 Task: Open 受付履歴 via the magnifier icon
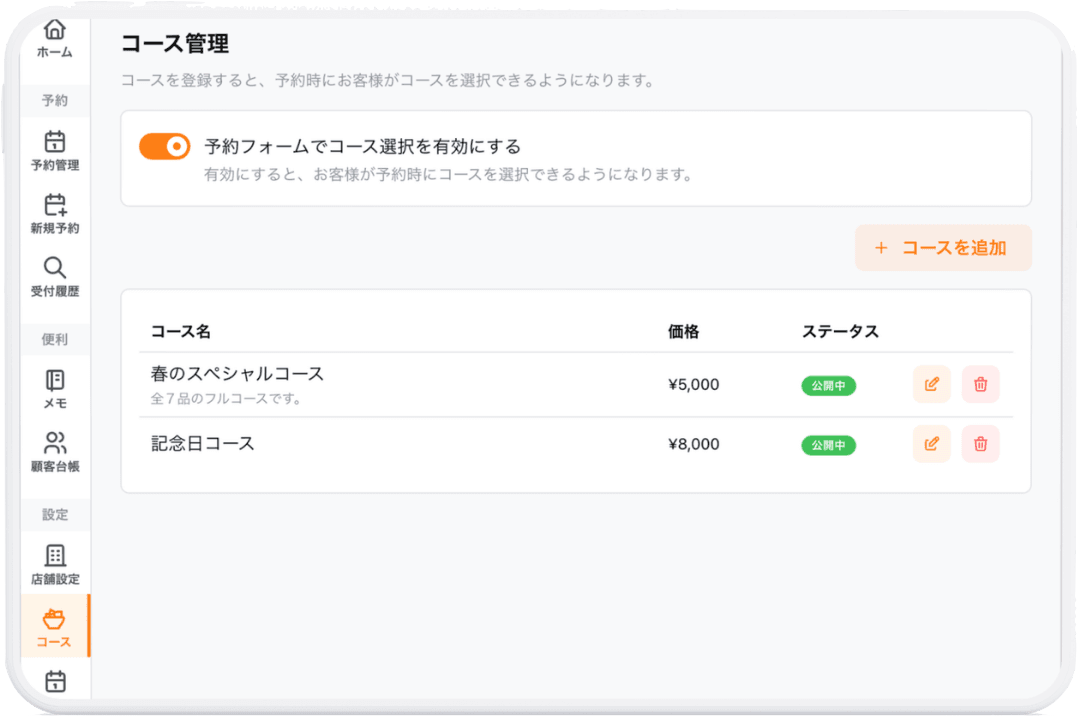(x=55, y=268)
